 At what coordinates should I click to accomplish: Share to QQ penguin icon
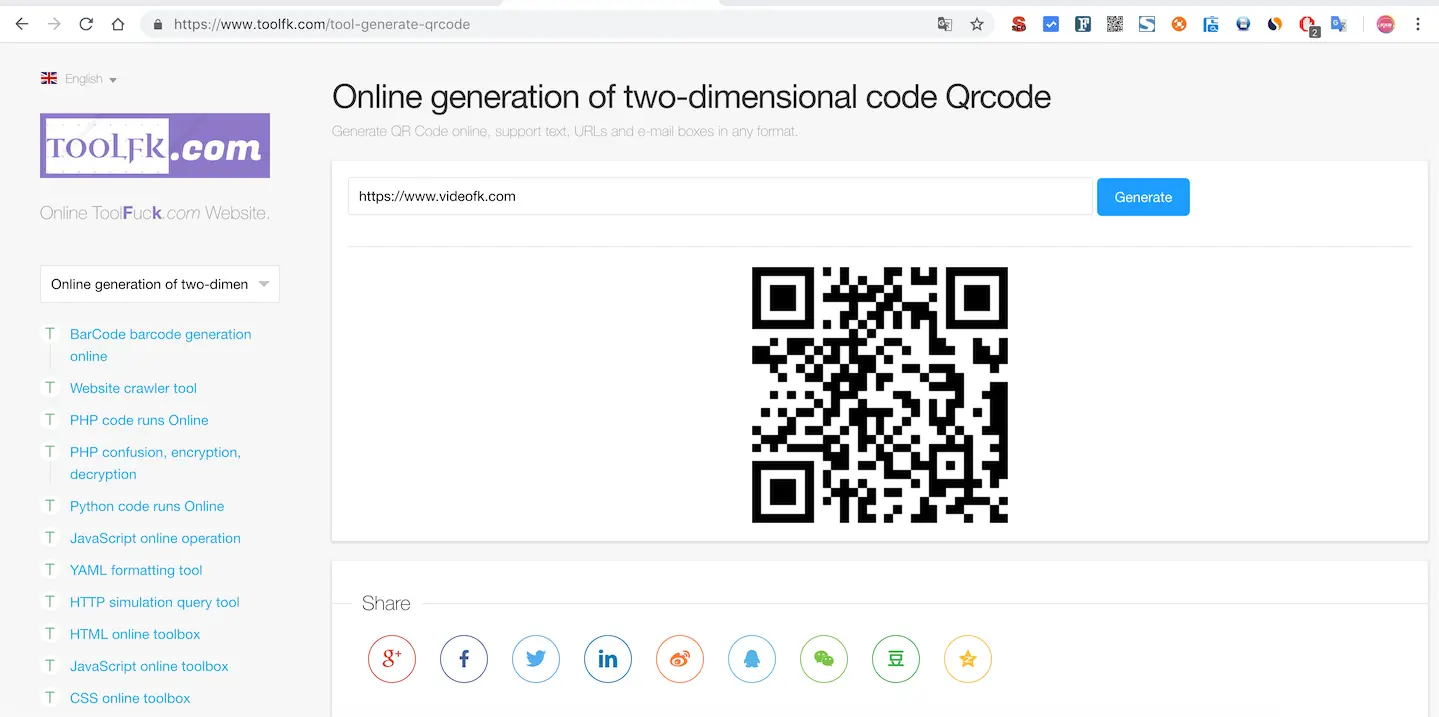[x=751, y=658]
